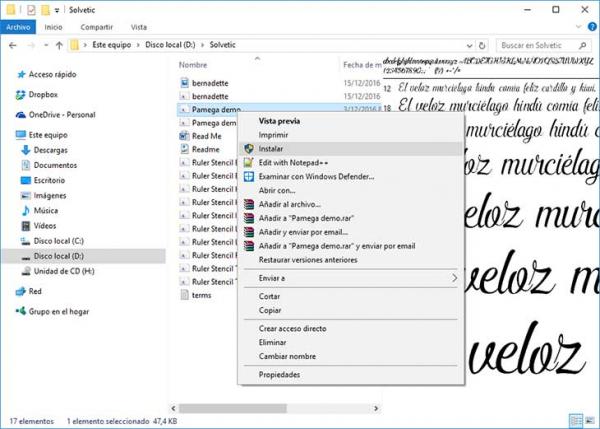Viewport: 600px width, 429px height.
Task: Switch to details view icon
Action: pyautogui.click(x=576, y=421)
